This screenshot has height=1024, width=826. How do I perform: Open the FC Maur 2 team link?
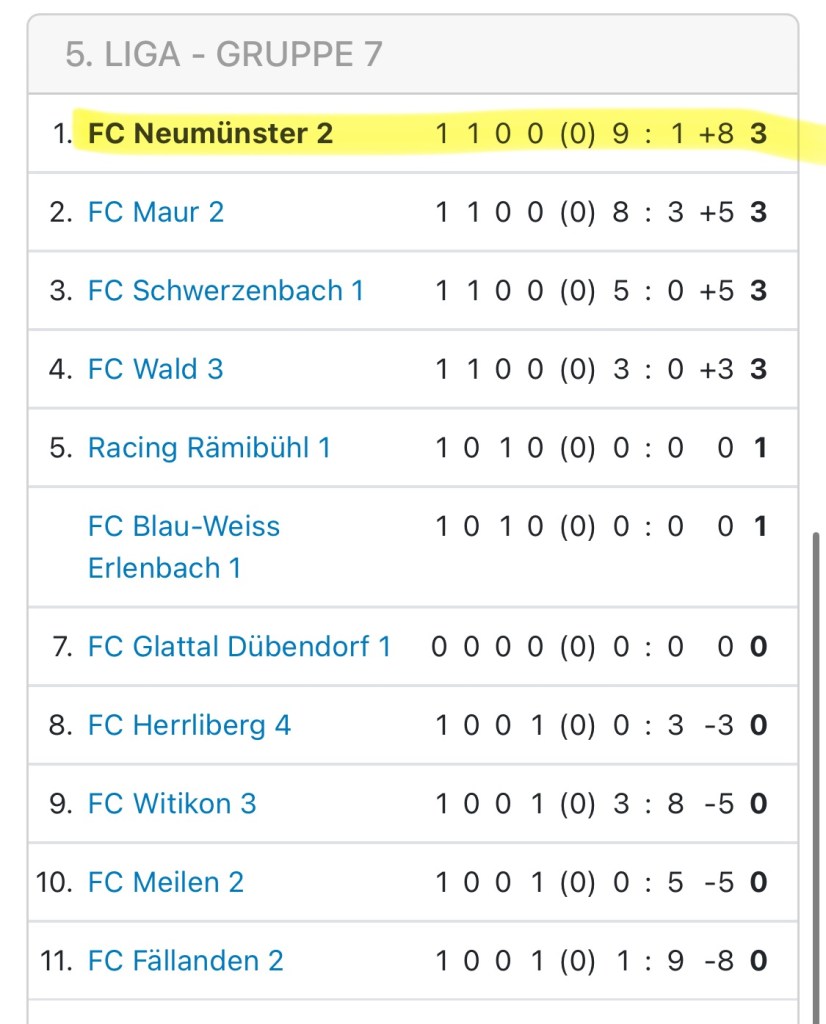(x=156, y=212)
